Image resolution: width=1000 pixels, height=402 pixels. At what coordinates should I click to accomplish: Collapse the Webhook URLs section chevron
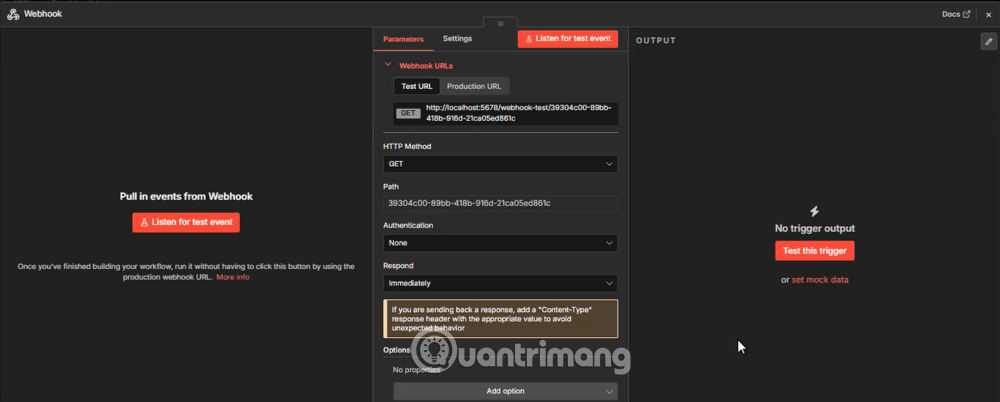[x=388, y=64]
